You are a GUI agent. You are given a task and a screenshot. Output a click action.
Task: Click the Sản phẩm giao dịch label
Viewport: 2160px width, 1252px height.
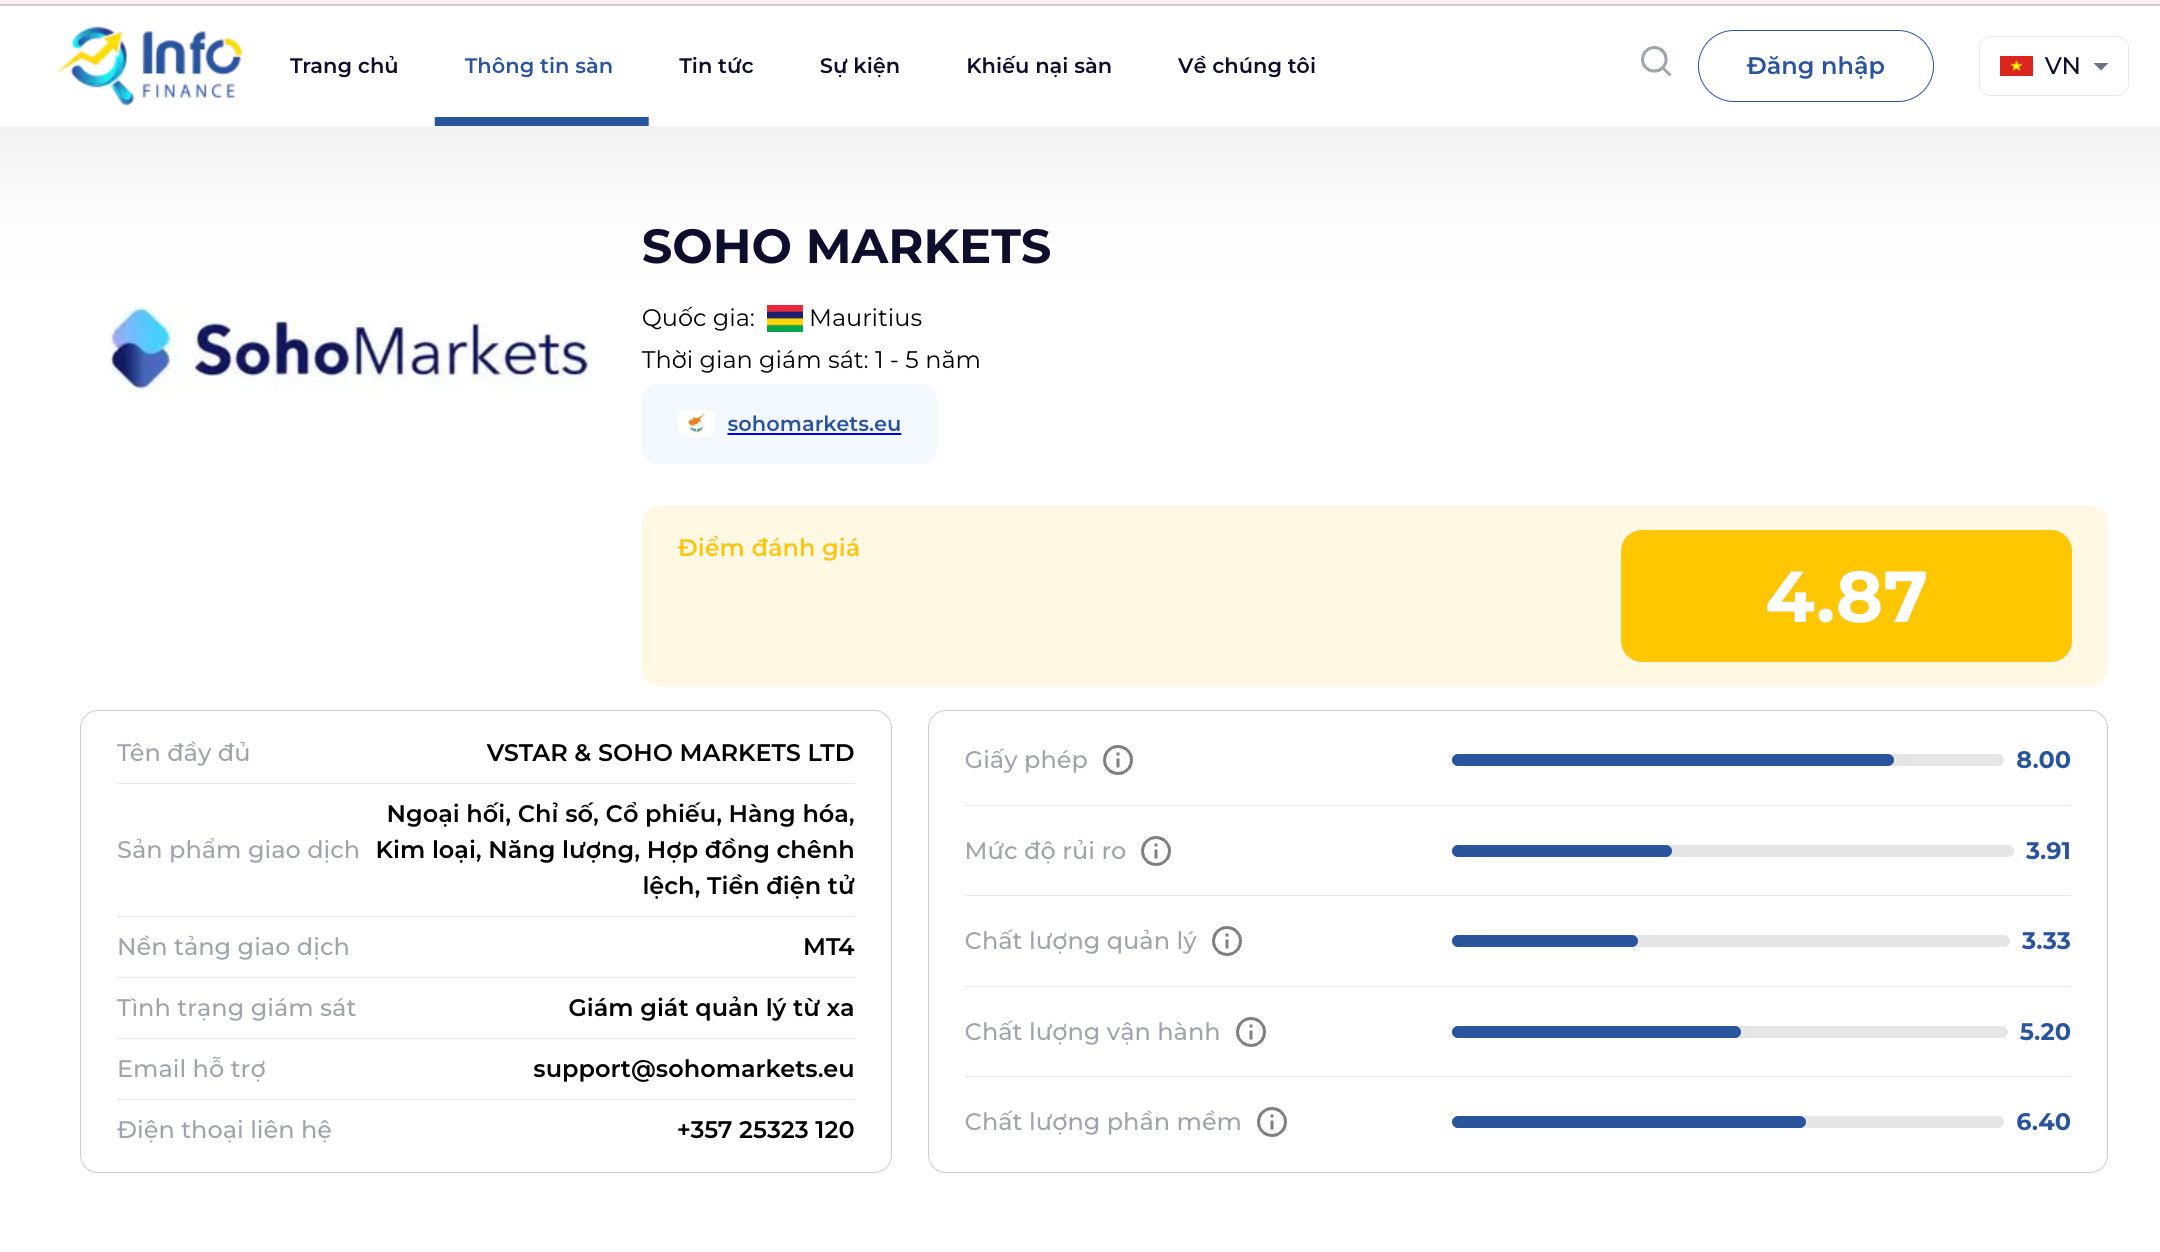click(238, 850)
